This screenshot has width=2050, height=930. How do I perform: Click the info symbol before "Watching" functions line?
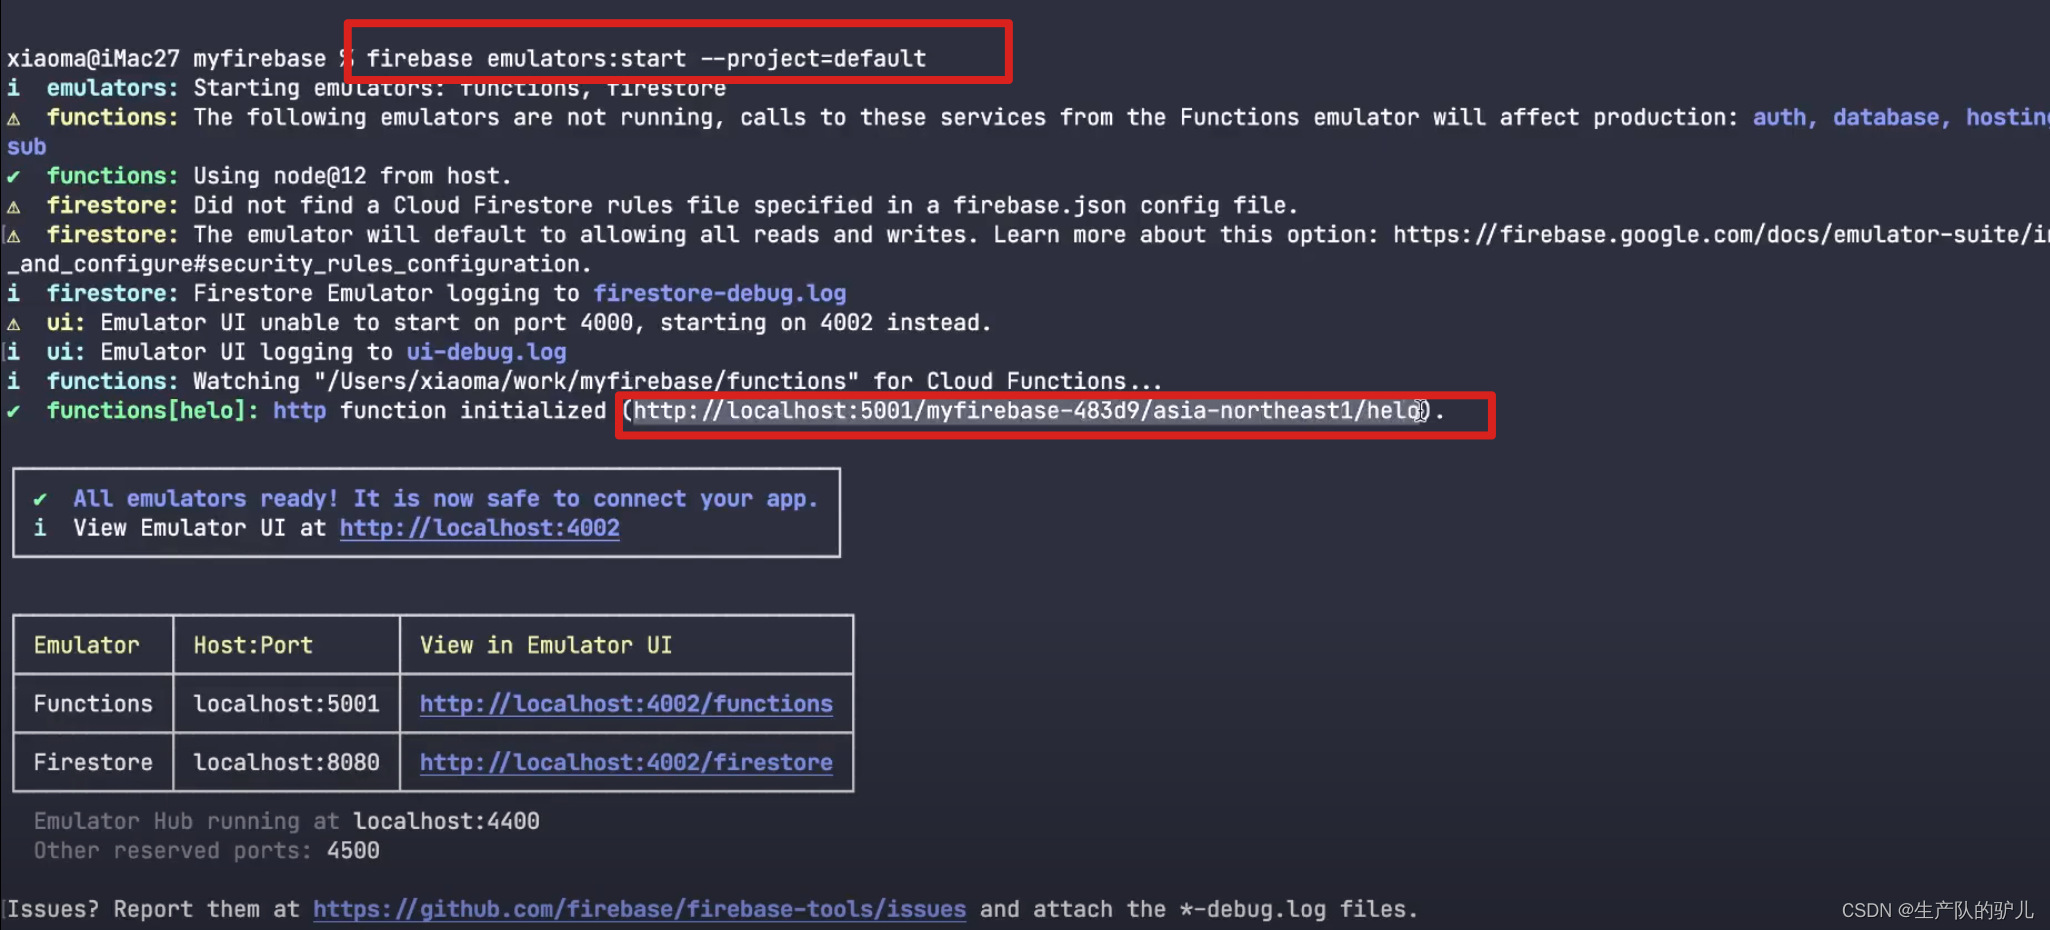coord(14,381)
